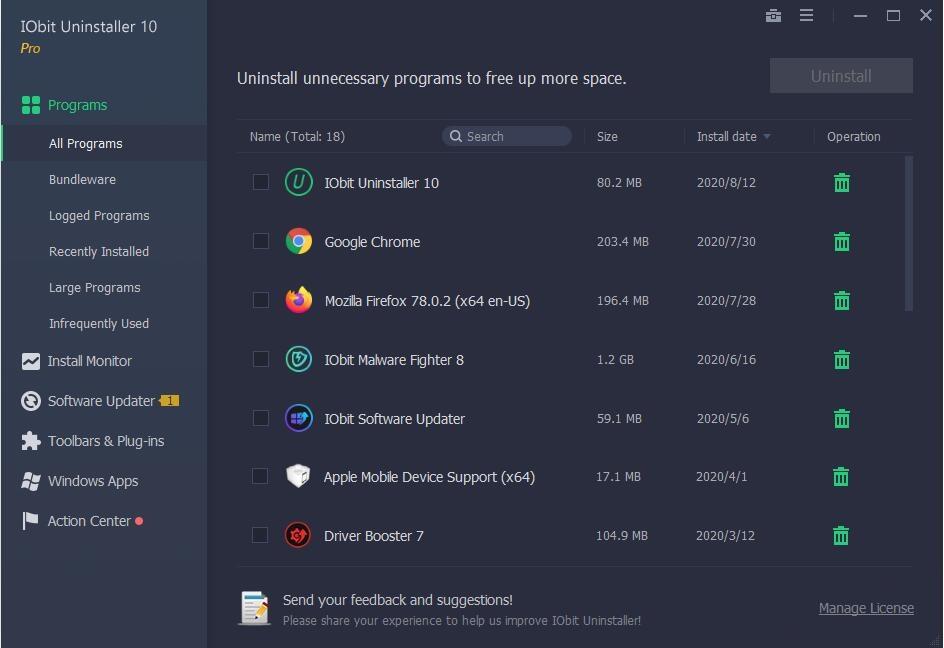The width and height of the screenshot is (944, 648).
Task: Delete Driver Booster 7 via trash icon
Action: tap(841, 535)
